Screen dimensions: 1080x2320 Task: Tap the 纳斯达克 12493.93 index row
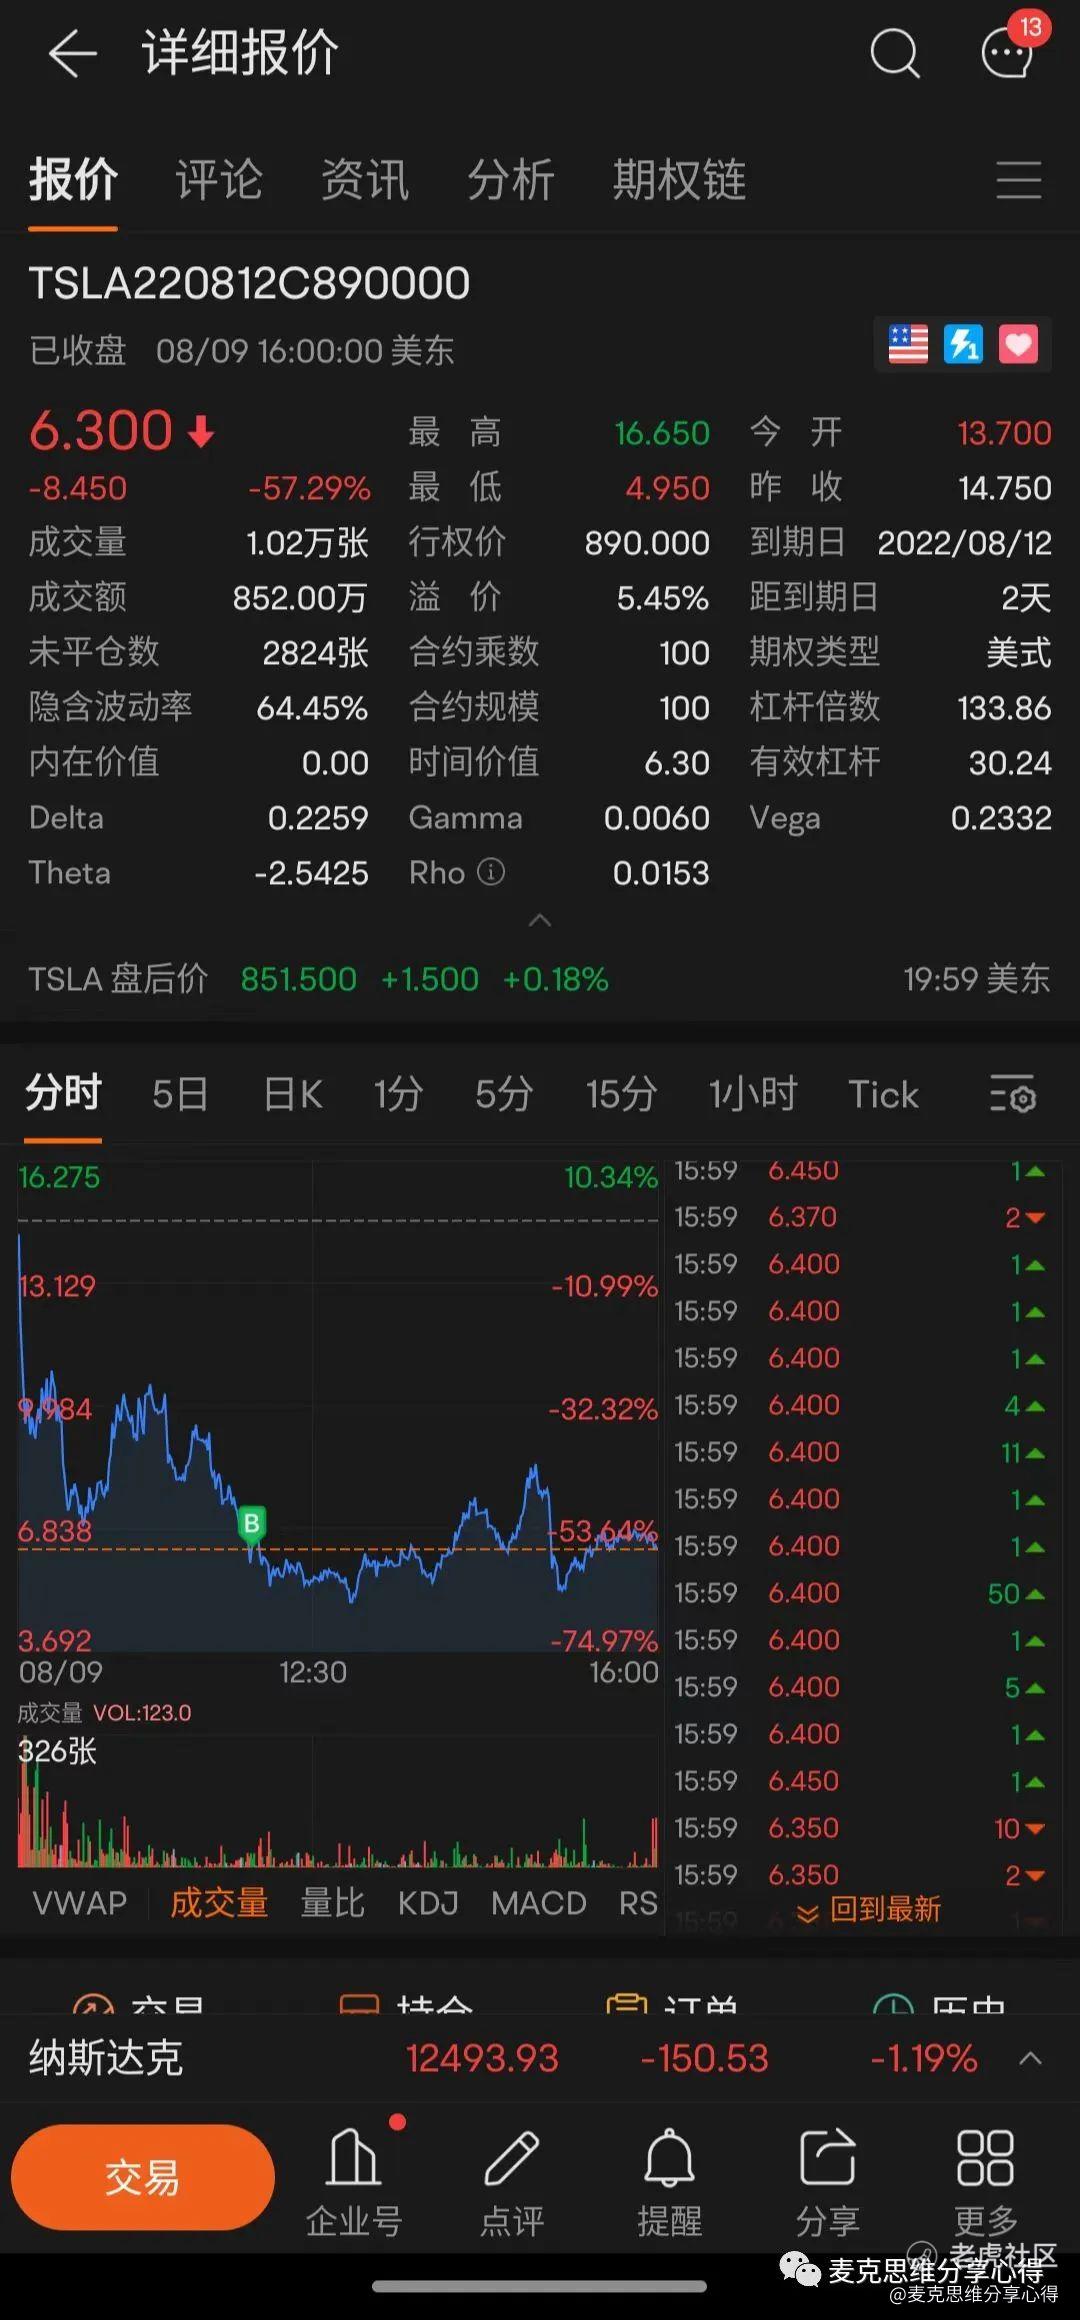540,2058
